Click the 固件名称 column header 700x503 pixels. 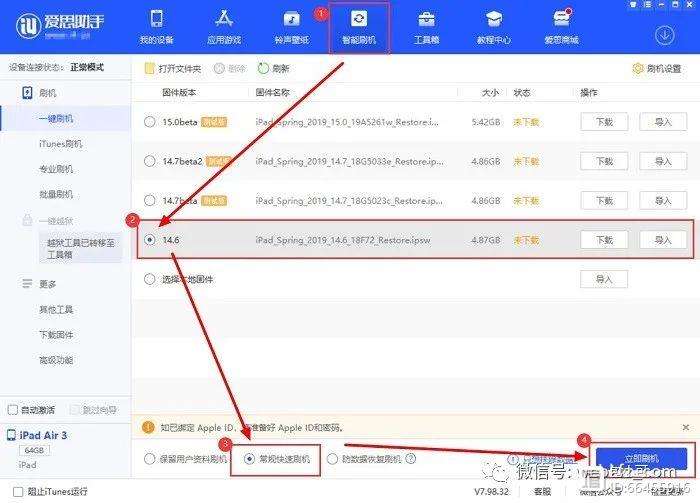(273, 92)
